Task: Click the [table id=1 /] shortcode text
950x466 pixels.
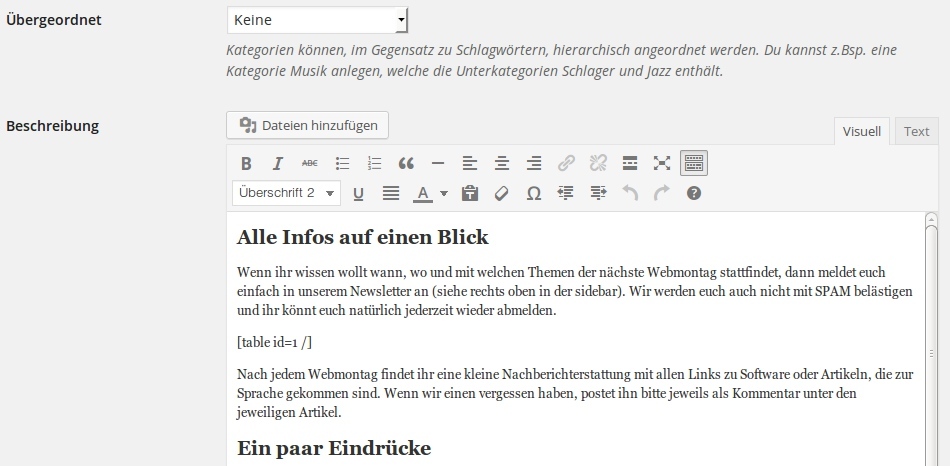Action: (x=274, y=342)
